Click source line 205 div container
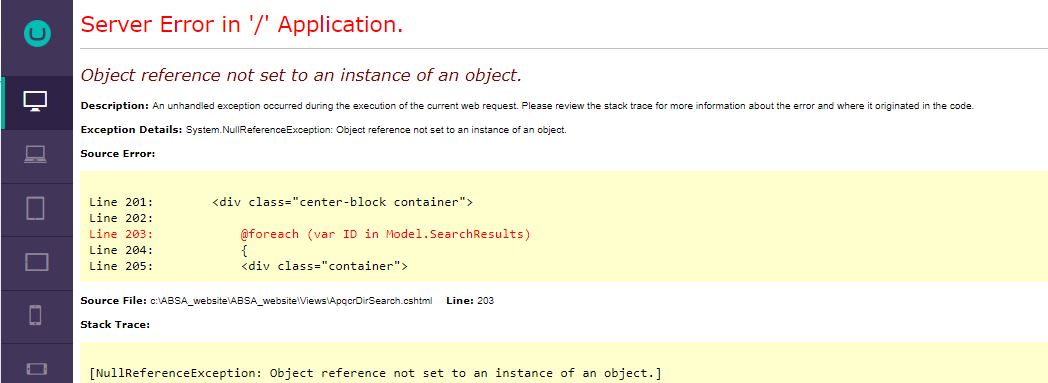The height and width of the screenshot is (383, 1048). click(249, 266)
